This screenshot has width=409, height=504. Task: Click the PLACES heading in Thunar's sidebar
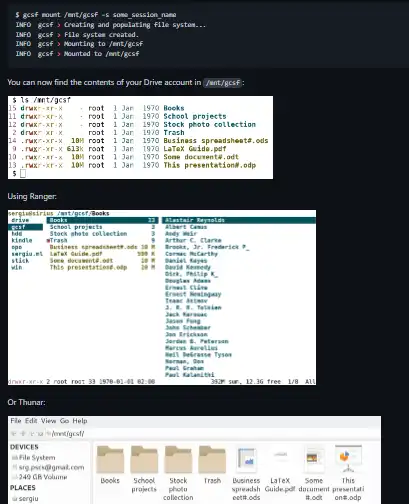pos(23,488)
